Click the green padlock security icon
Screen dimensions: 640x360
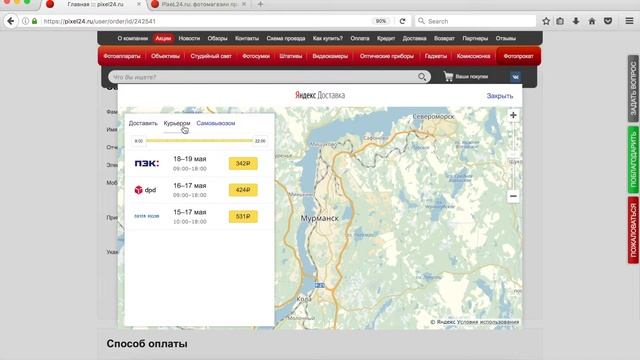(x=35, y=21)
